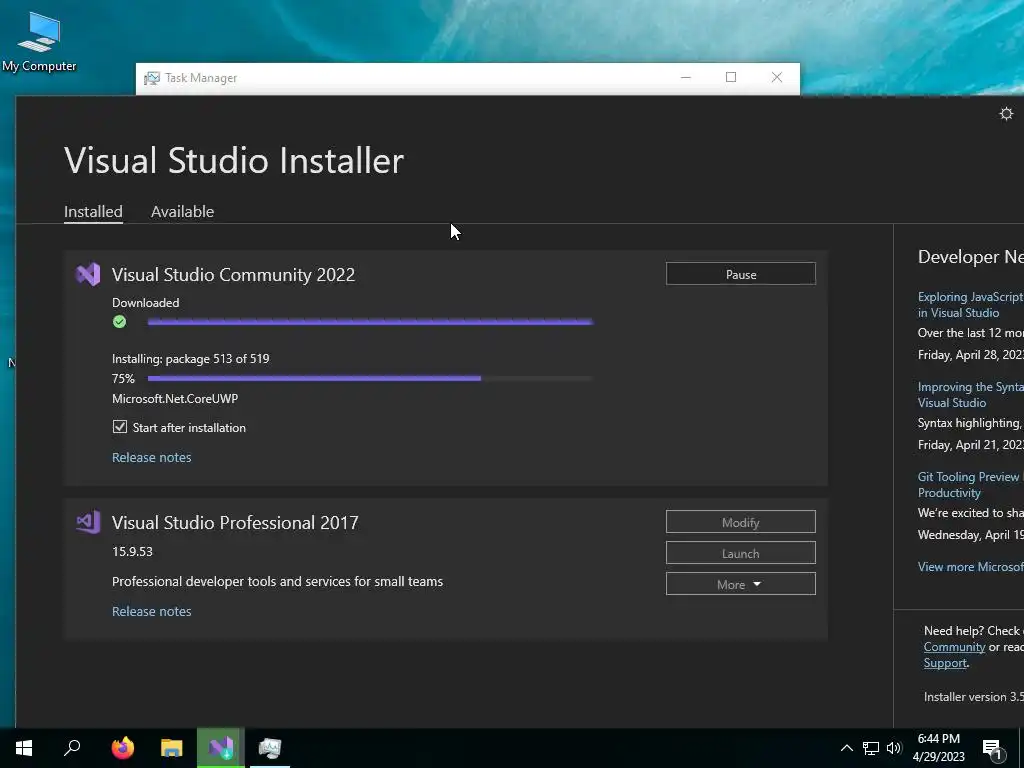Open File Explorer from the taskbar

pos(172,748)
